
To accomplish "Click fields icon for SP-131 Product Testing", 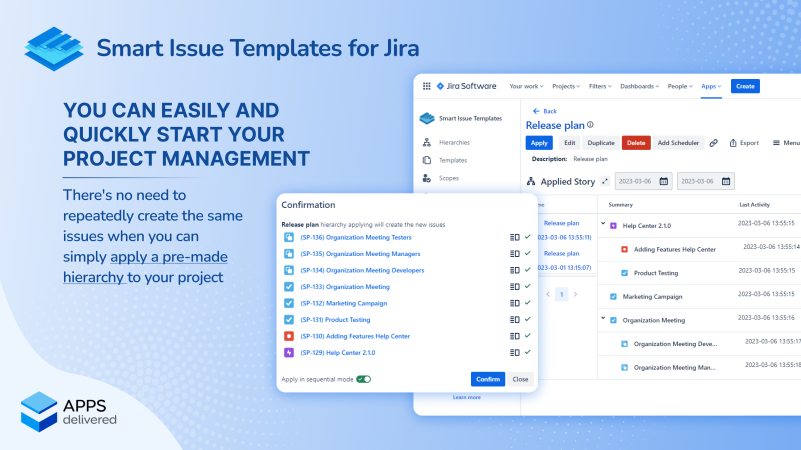I will click(514, 320).
